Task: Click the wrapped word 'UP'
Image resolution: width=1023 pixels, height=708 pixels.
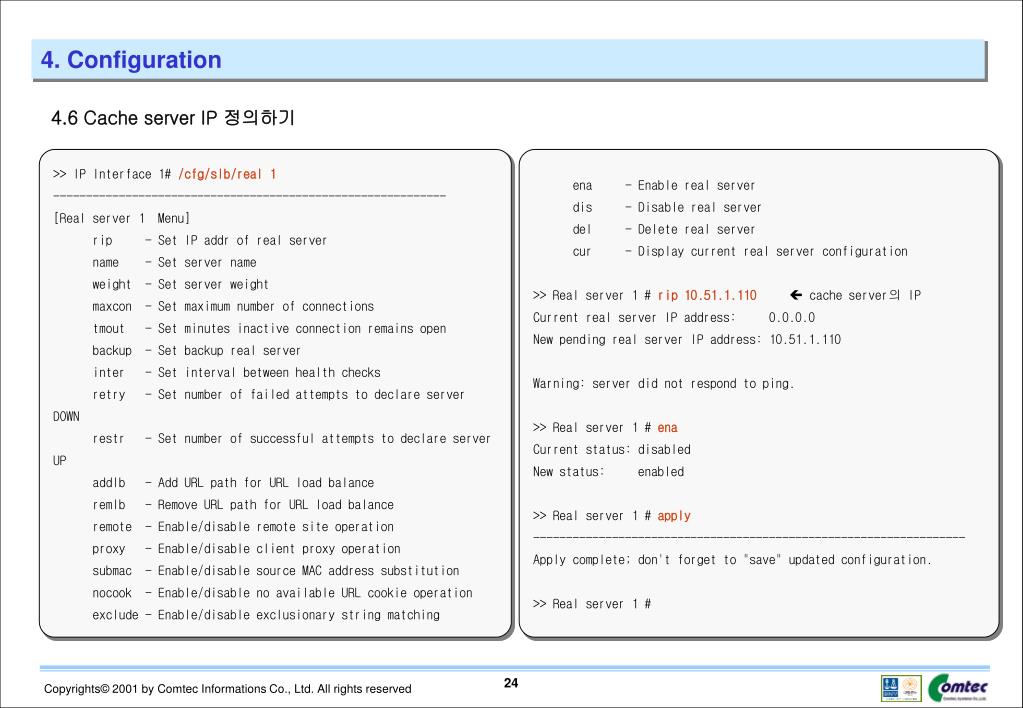Action: (x=59, y=461)
